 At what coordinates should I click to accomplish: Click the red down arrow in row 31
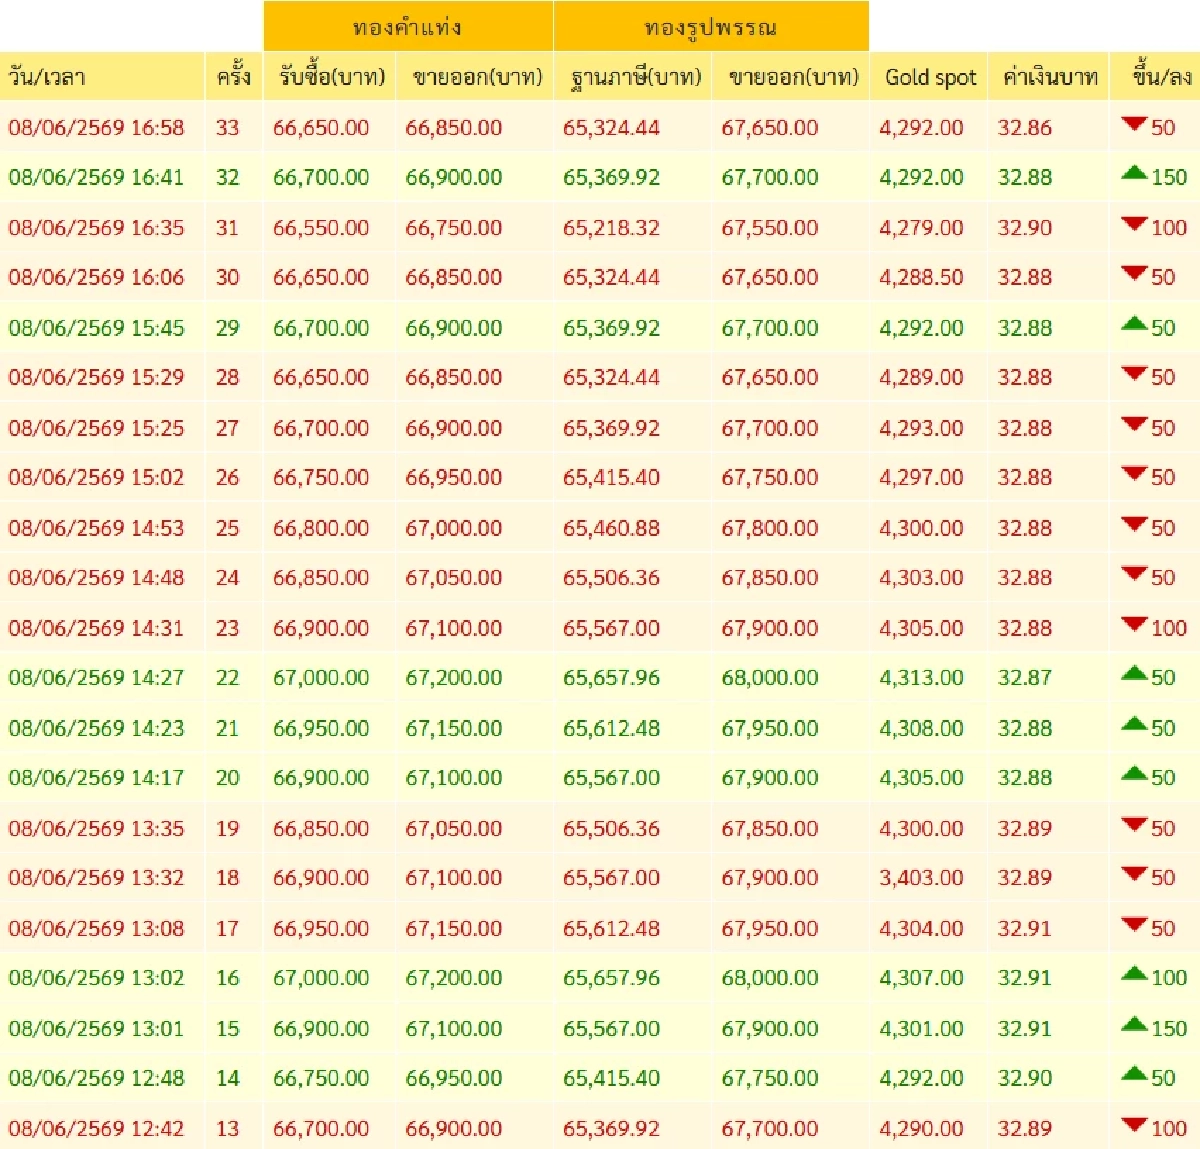1134,223
